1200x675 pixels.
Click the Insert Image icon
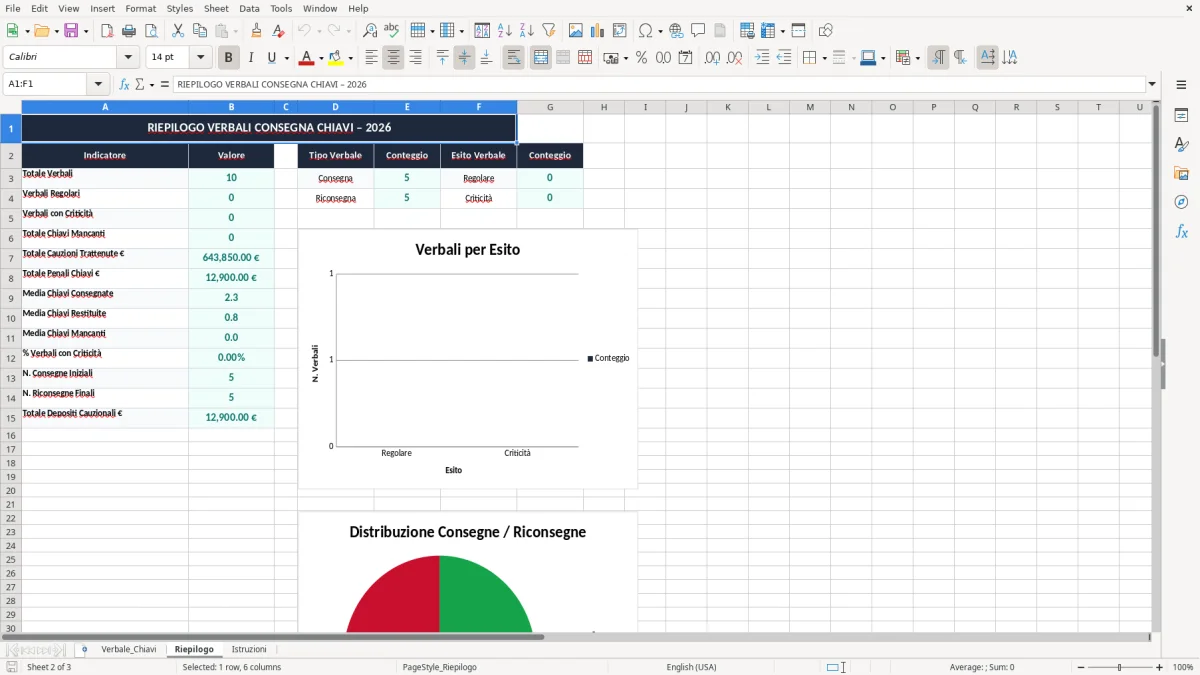576,31
